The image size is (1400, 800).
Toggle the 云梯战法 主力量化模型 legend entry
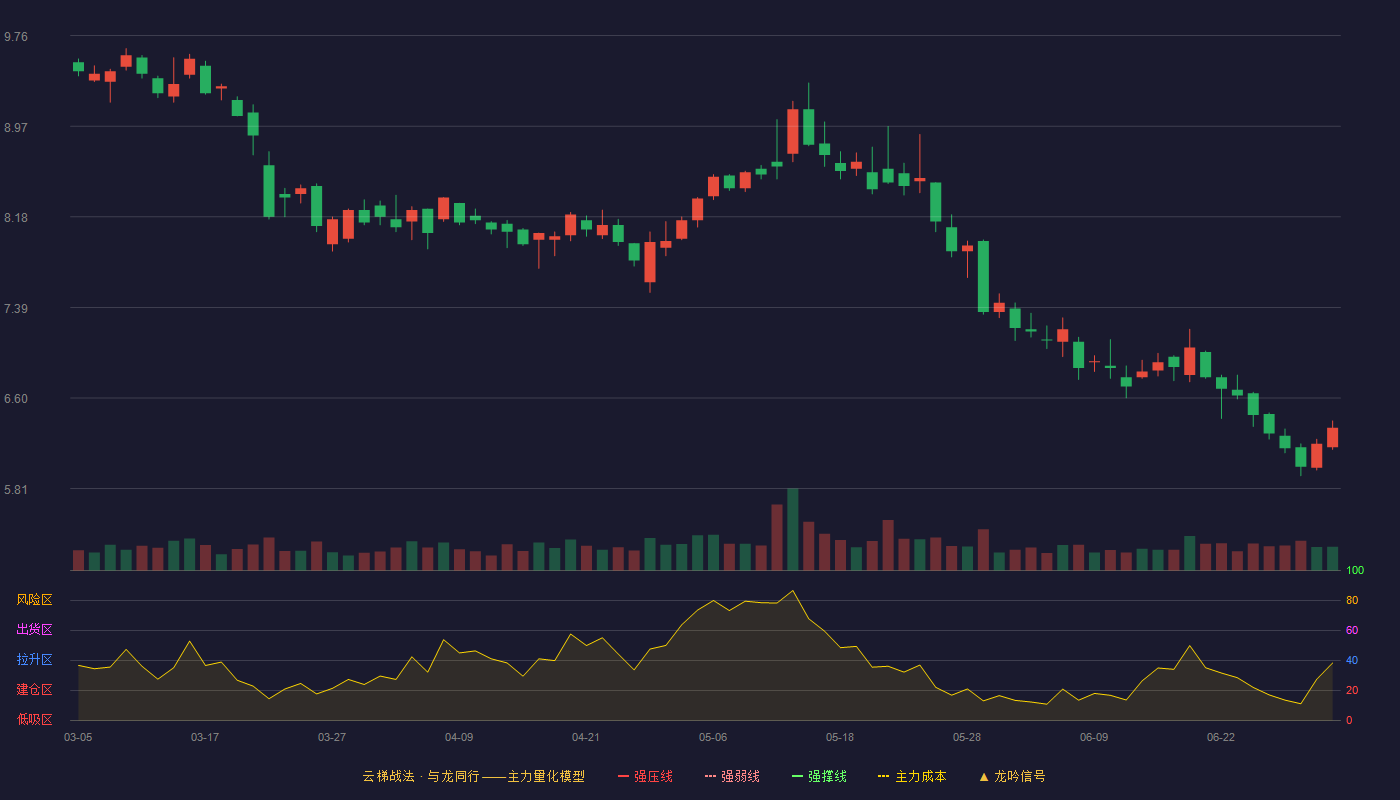(473, 776)
